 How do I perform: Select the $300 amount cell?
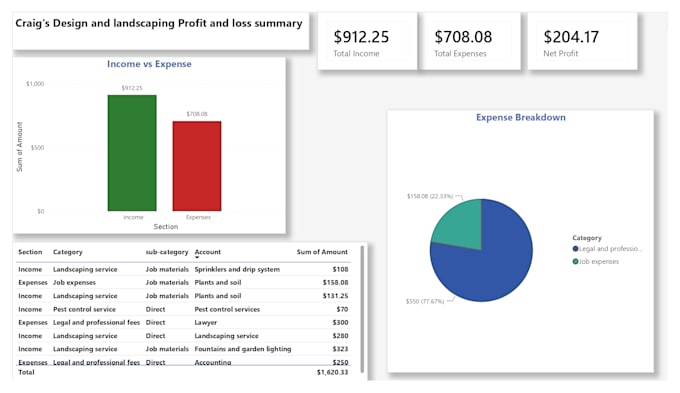[x=340, y=322]
